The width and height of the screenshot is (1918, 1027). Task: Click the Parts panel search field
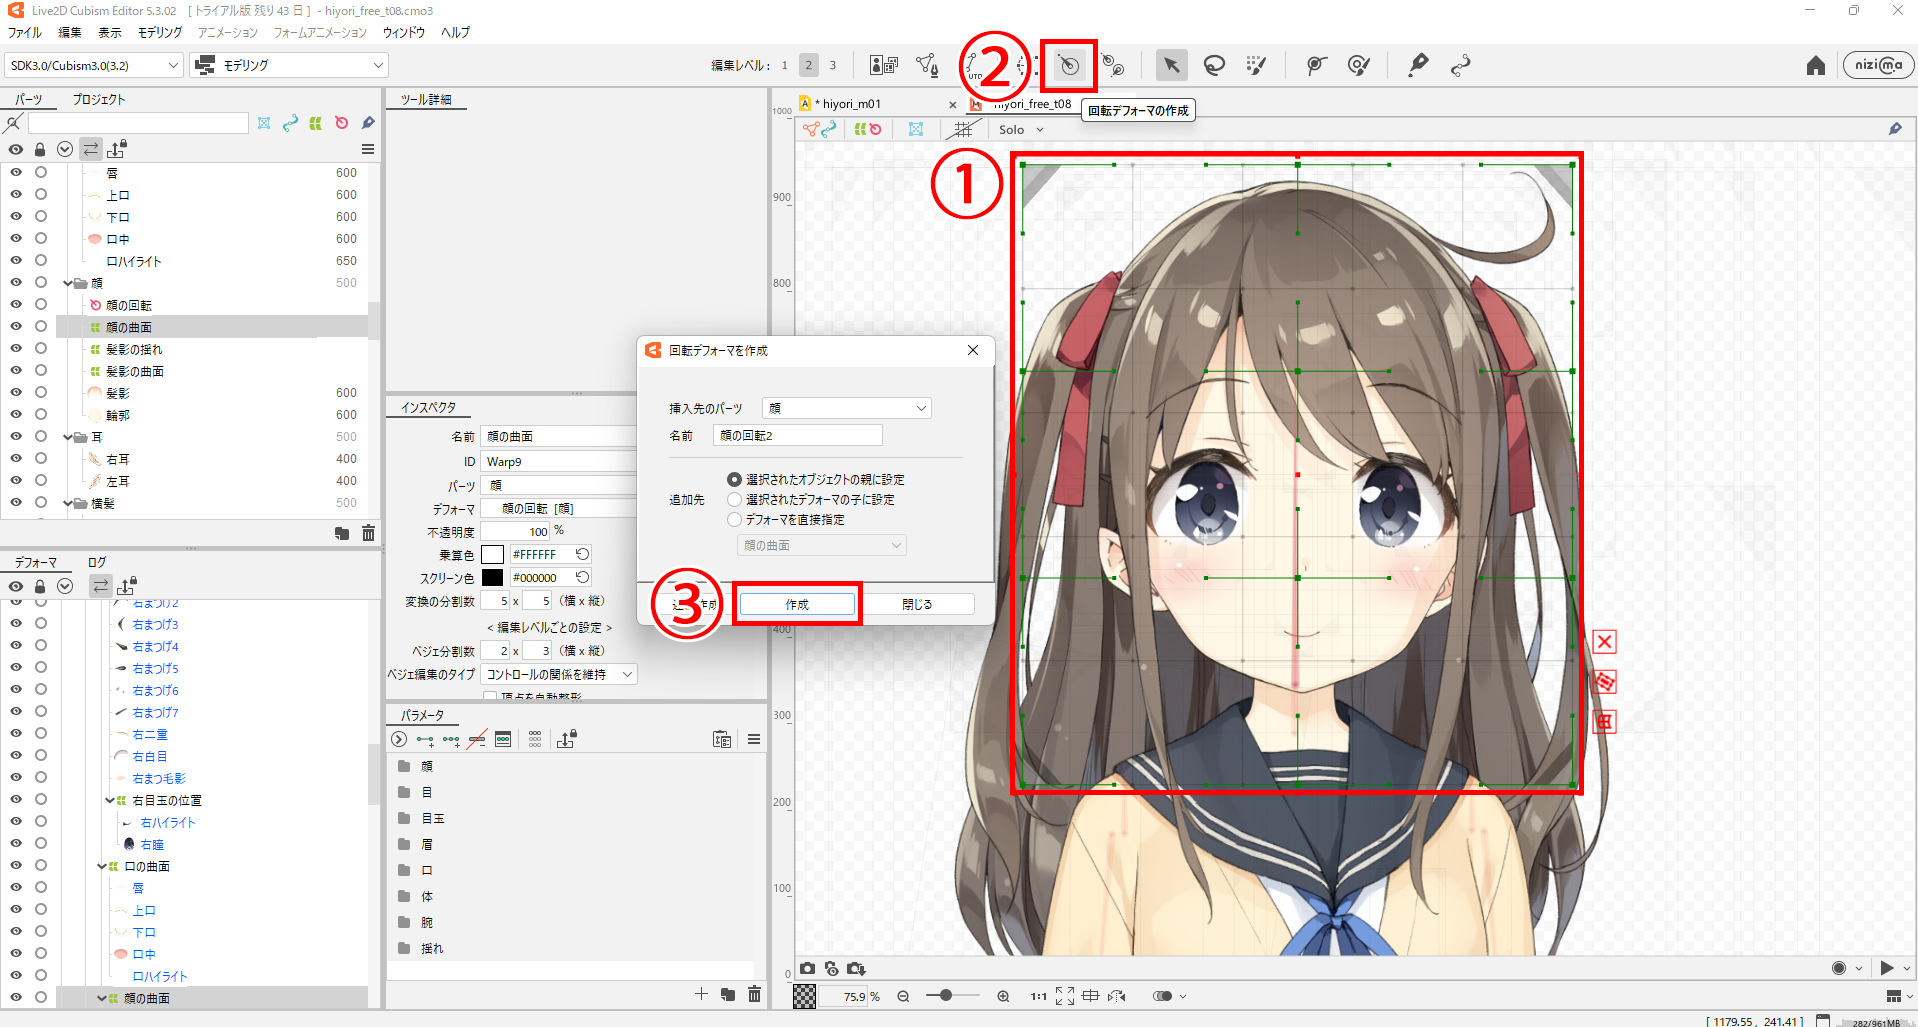(x=138, y=123)
